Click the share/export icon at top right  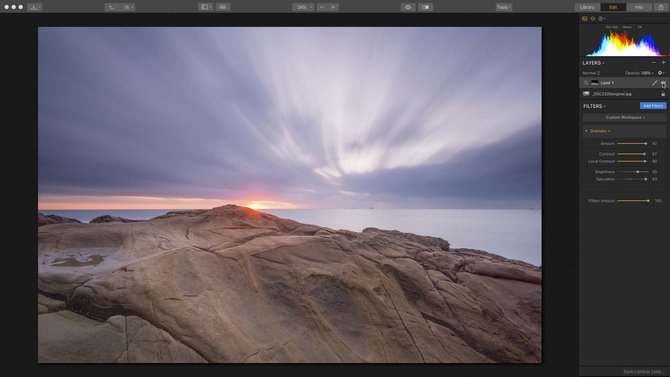point(661,7)
